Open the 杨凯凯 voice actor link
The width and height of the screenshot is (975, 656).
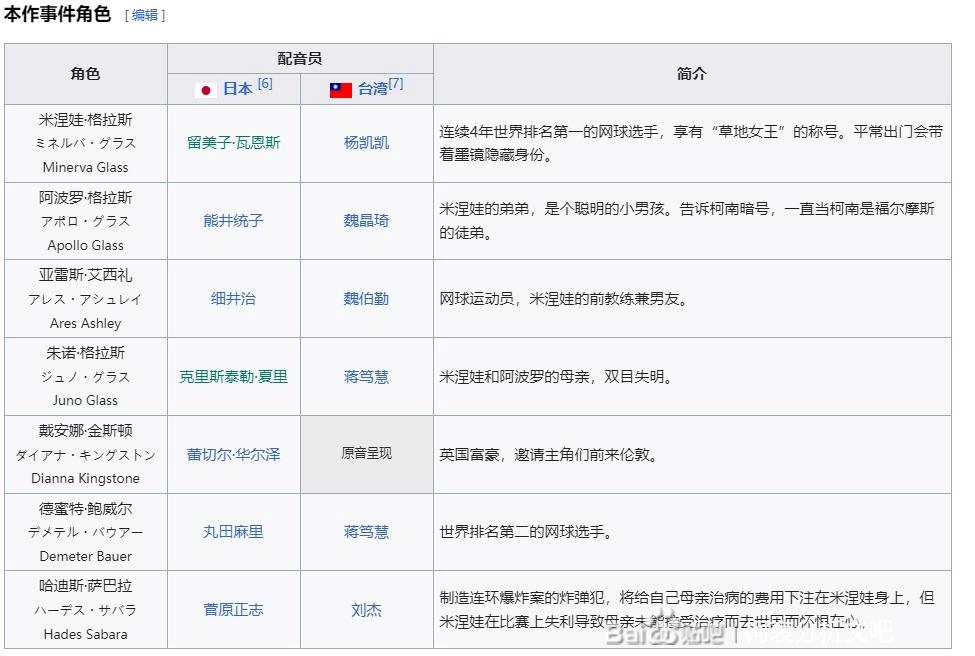click(x=366, y=143)
